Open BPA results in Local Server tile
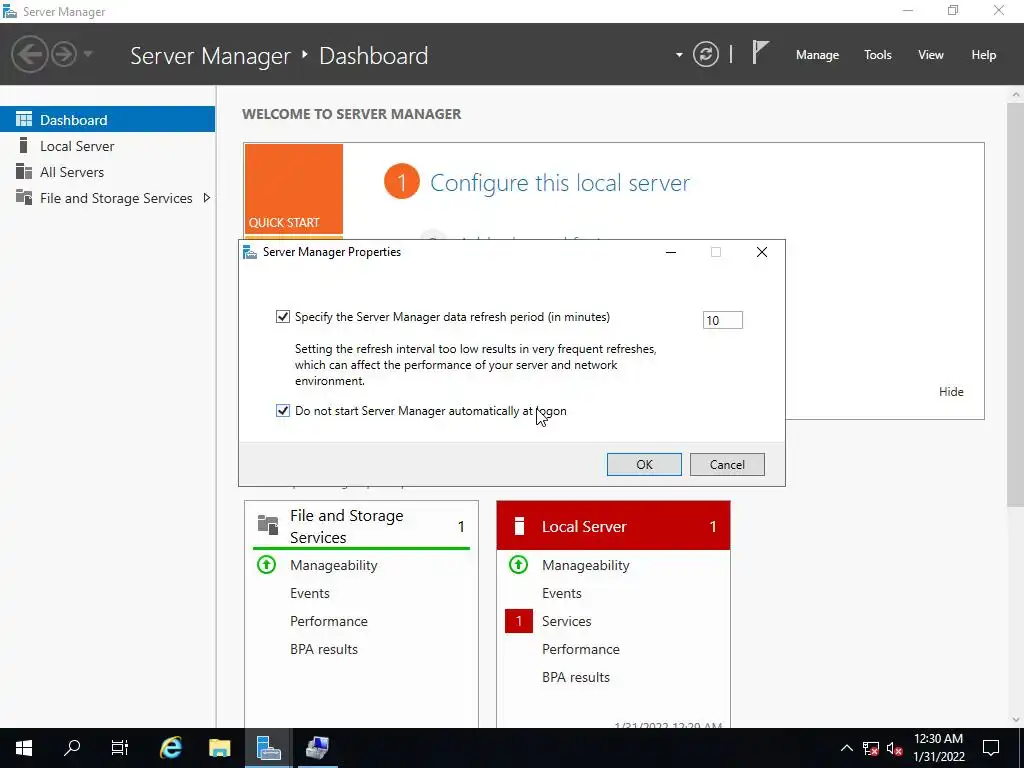This screenshot has width=1024, height=768. pos(576,677)
